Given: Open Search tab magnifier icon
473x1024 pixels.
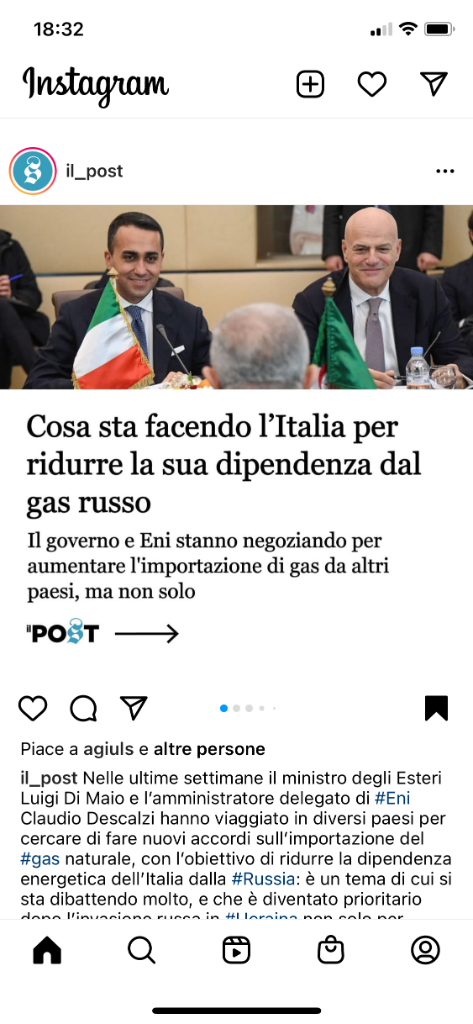Looking at the screenshot, I should pos(141,950).
